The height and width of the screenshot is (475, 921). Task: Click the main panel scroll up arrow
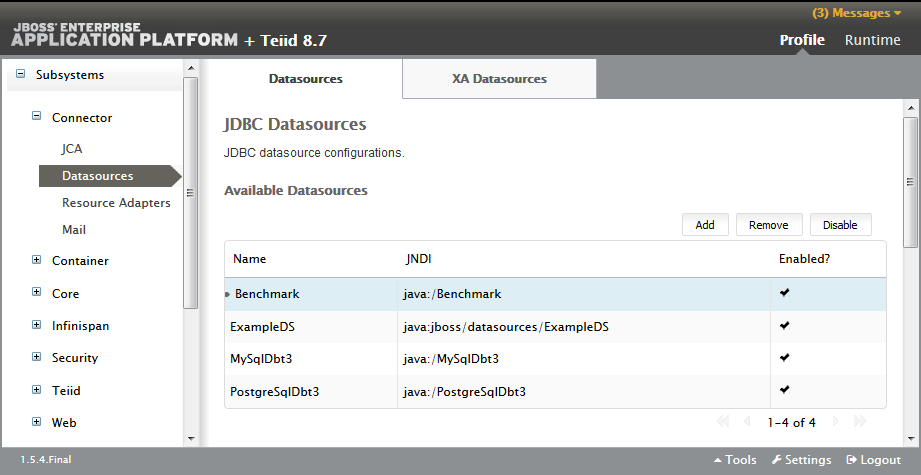[910, 108]
